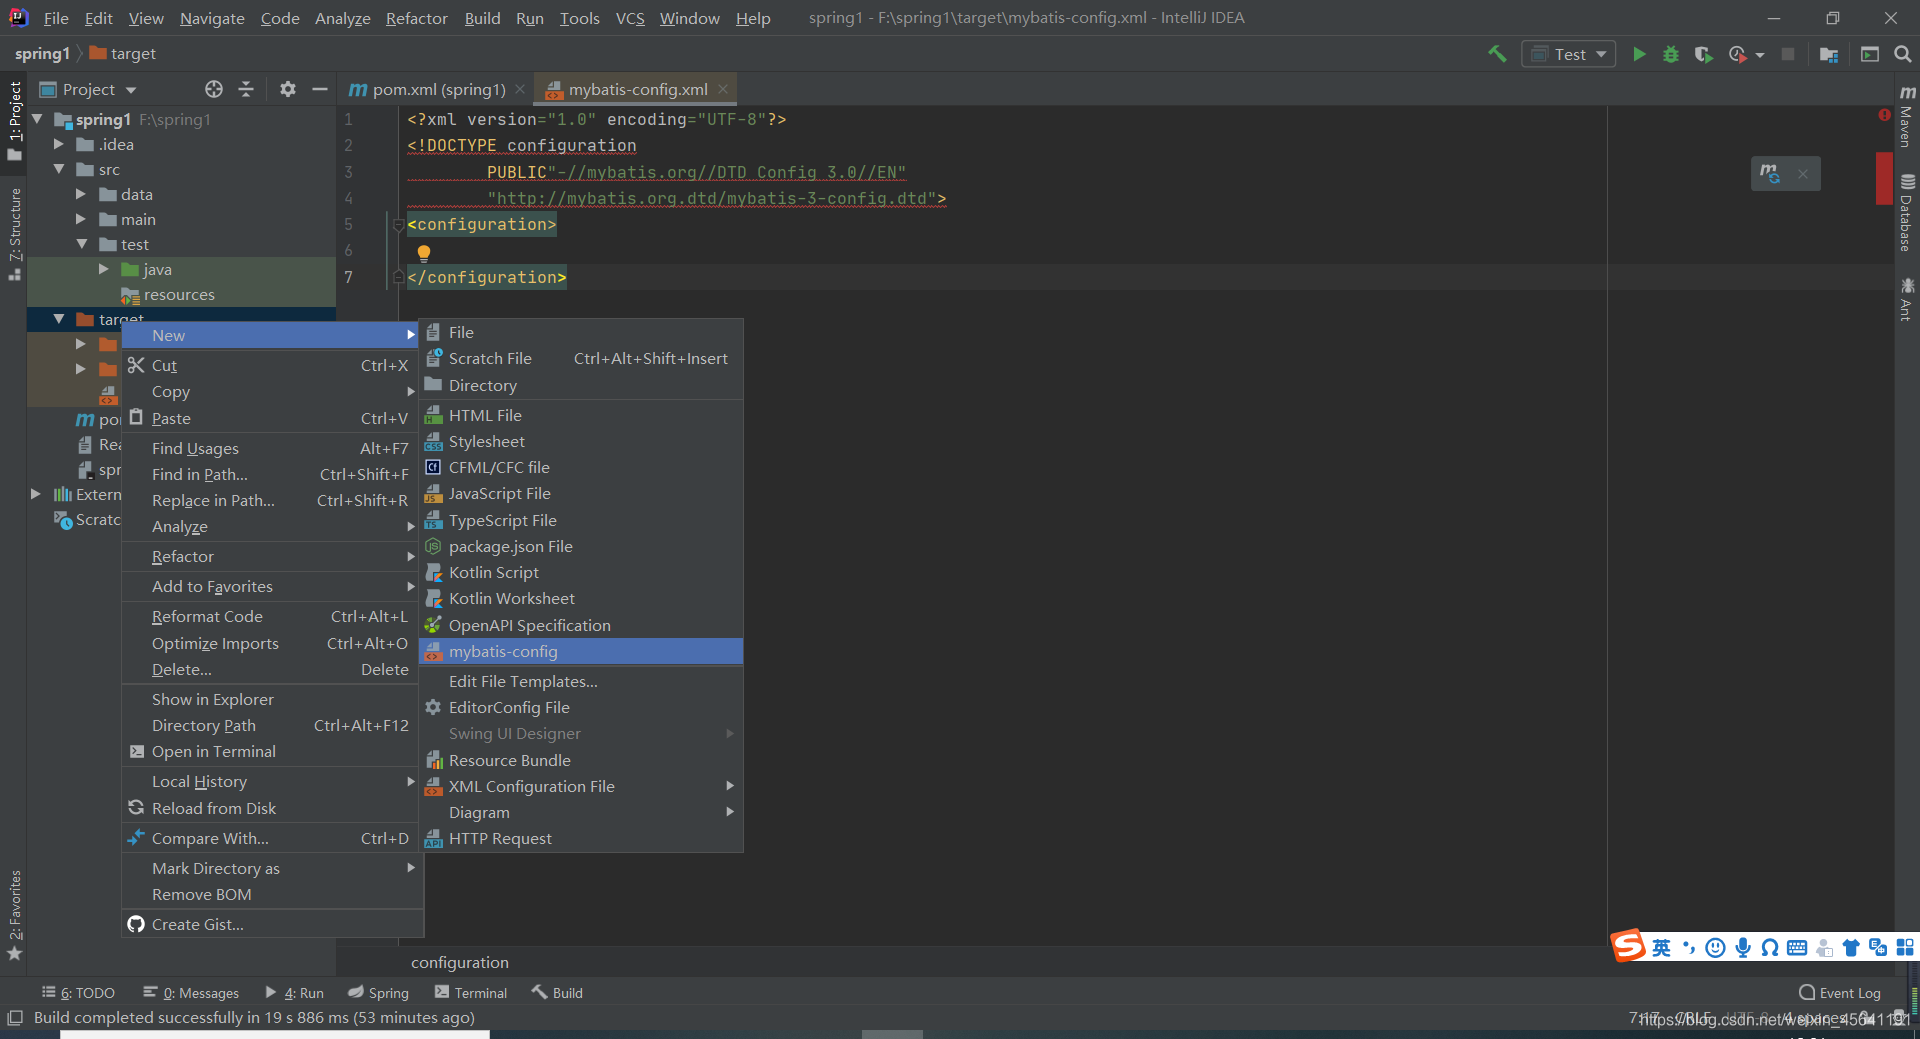Collapse the spring1 root node
1920x1039 pixels.
pyautogui.click(x=38, y=119)
